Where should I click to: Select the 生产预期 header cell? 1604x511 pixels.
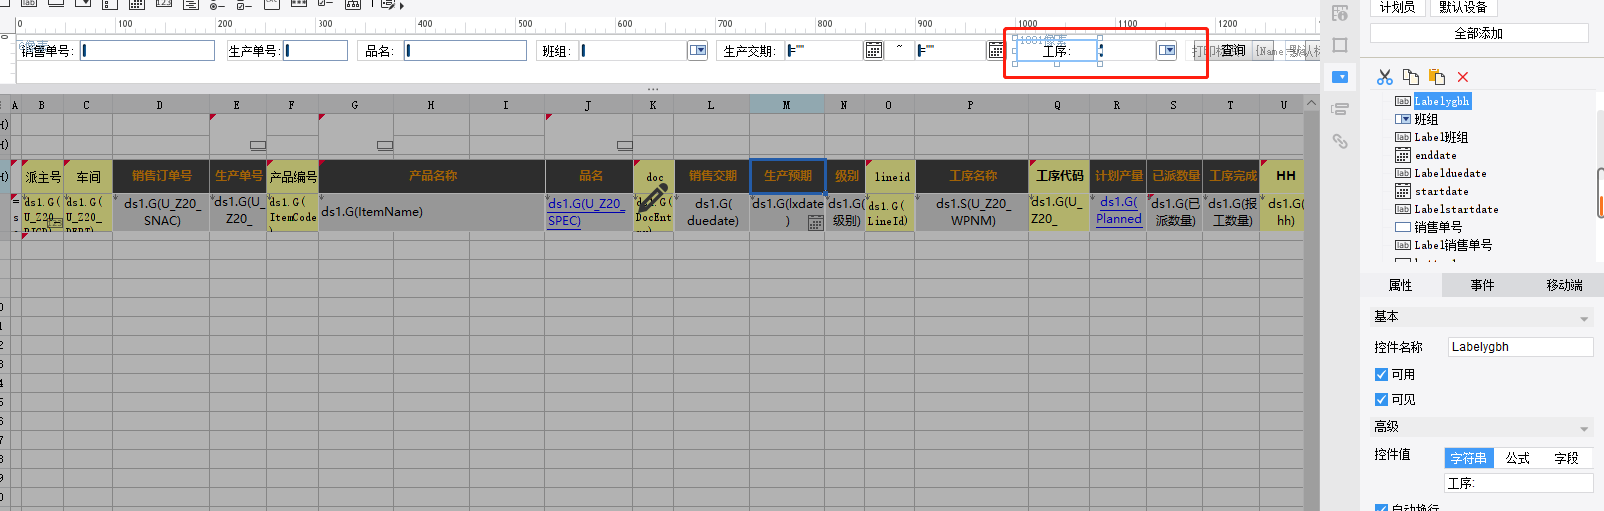[x=788, y=176]
